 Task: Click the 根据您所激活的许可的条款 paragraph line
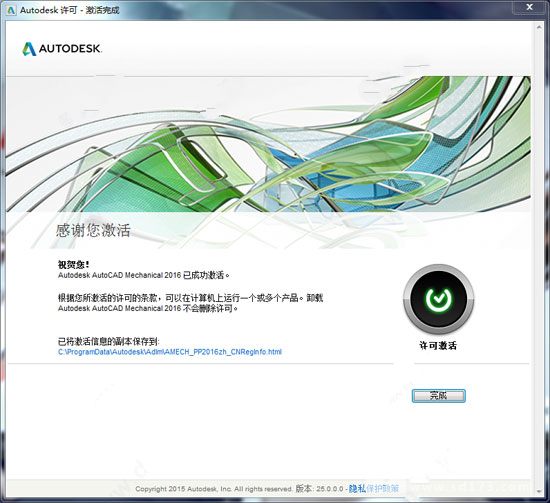click(x=190, y=298)
